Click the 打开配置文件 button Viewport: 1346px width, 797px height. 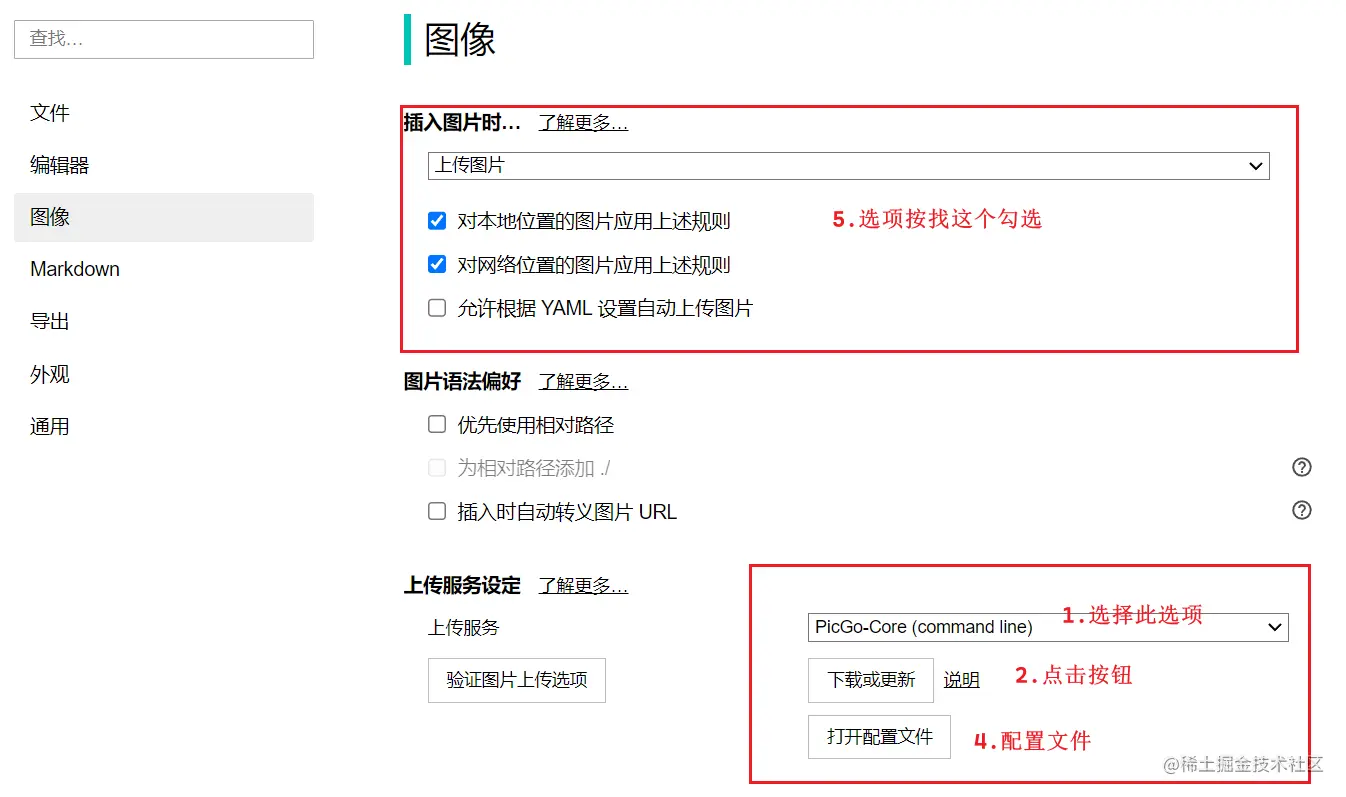[x=879, y=737]
